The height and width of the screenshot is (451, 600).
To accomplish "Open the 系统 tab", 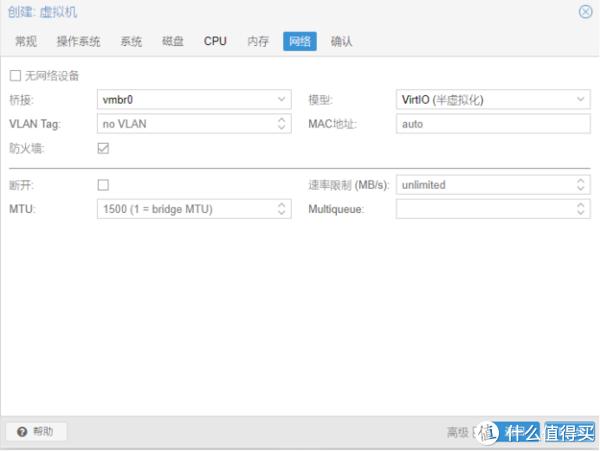I will coord(131,41).
